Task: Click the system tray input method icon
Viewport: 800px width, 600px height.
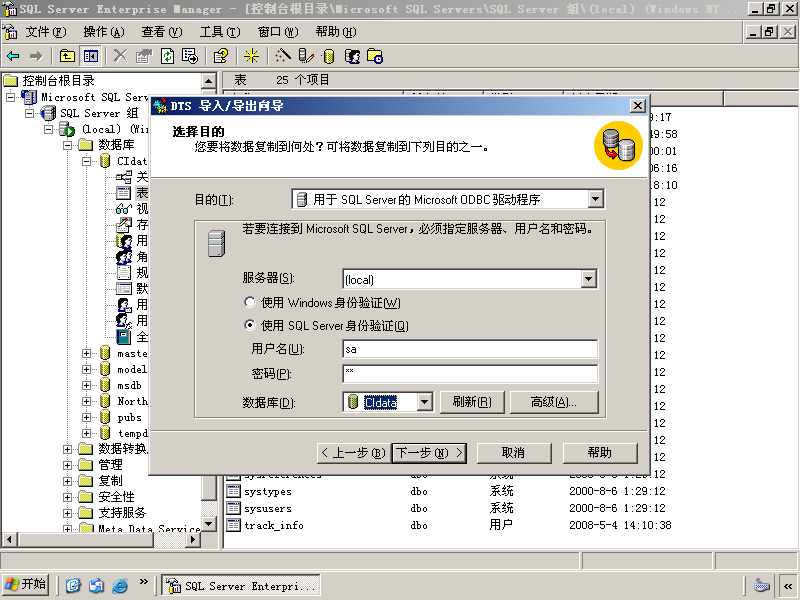Action: point(762,586)
